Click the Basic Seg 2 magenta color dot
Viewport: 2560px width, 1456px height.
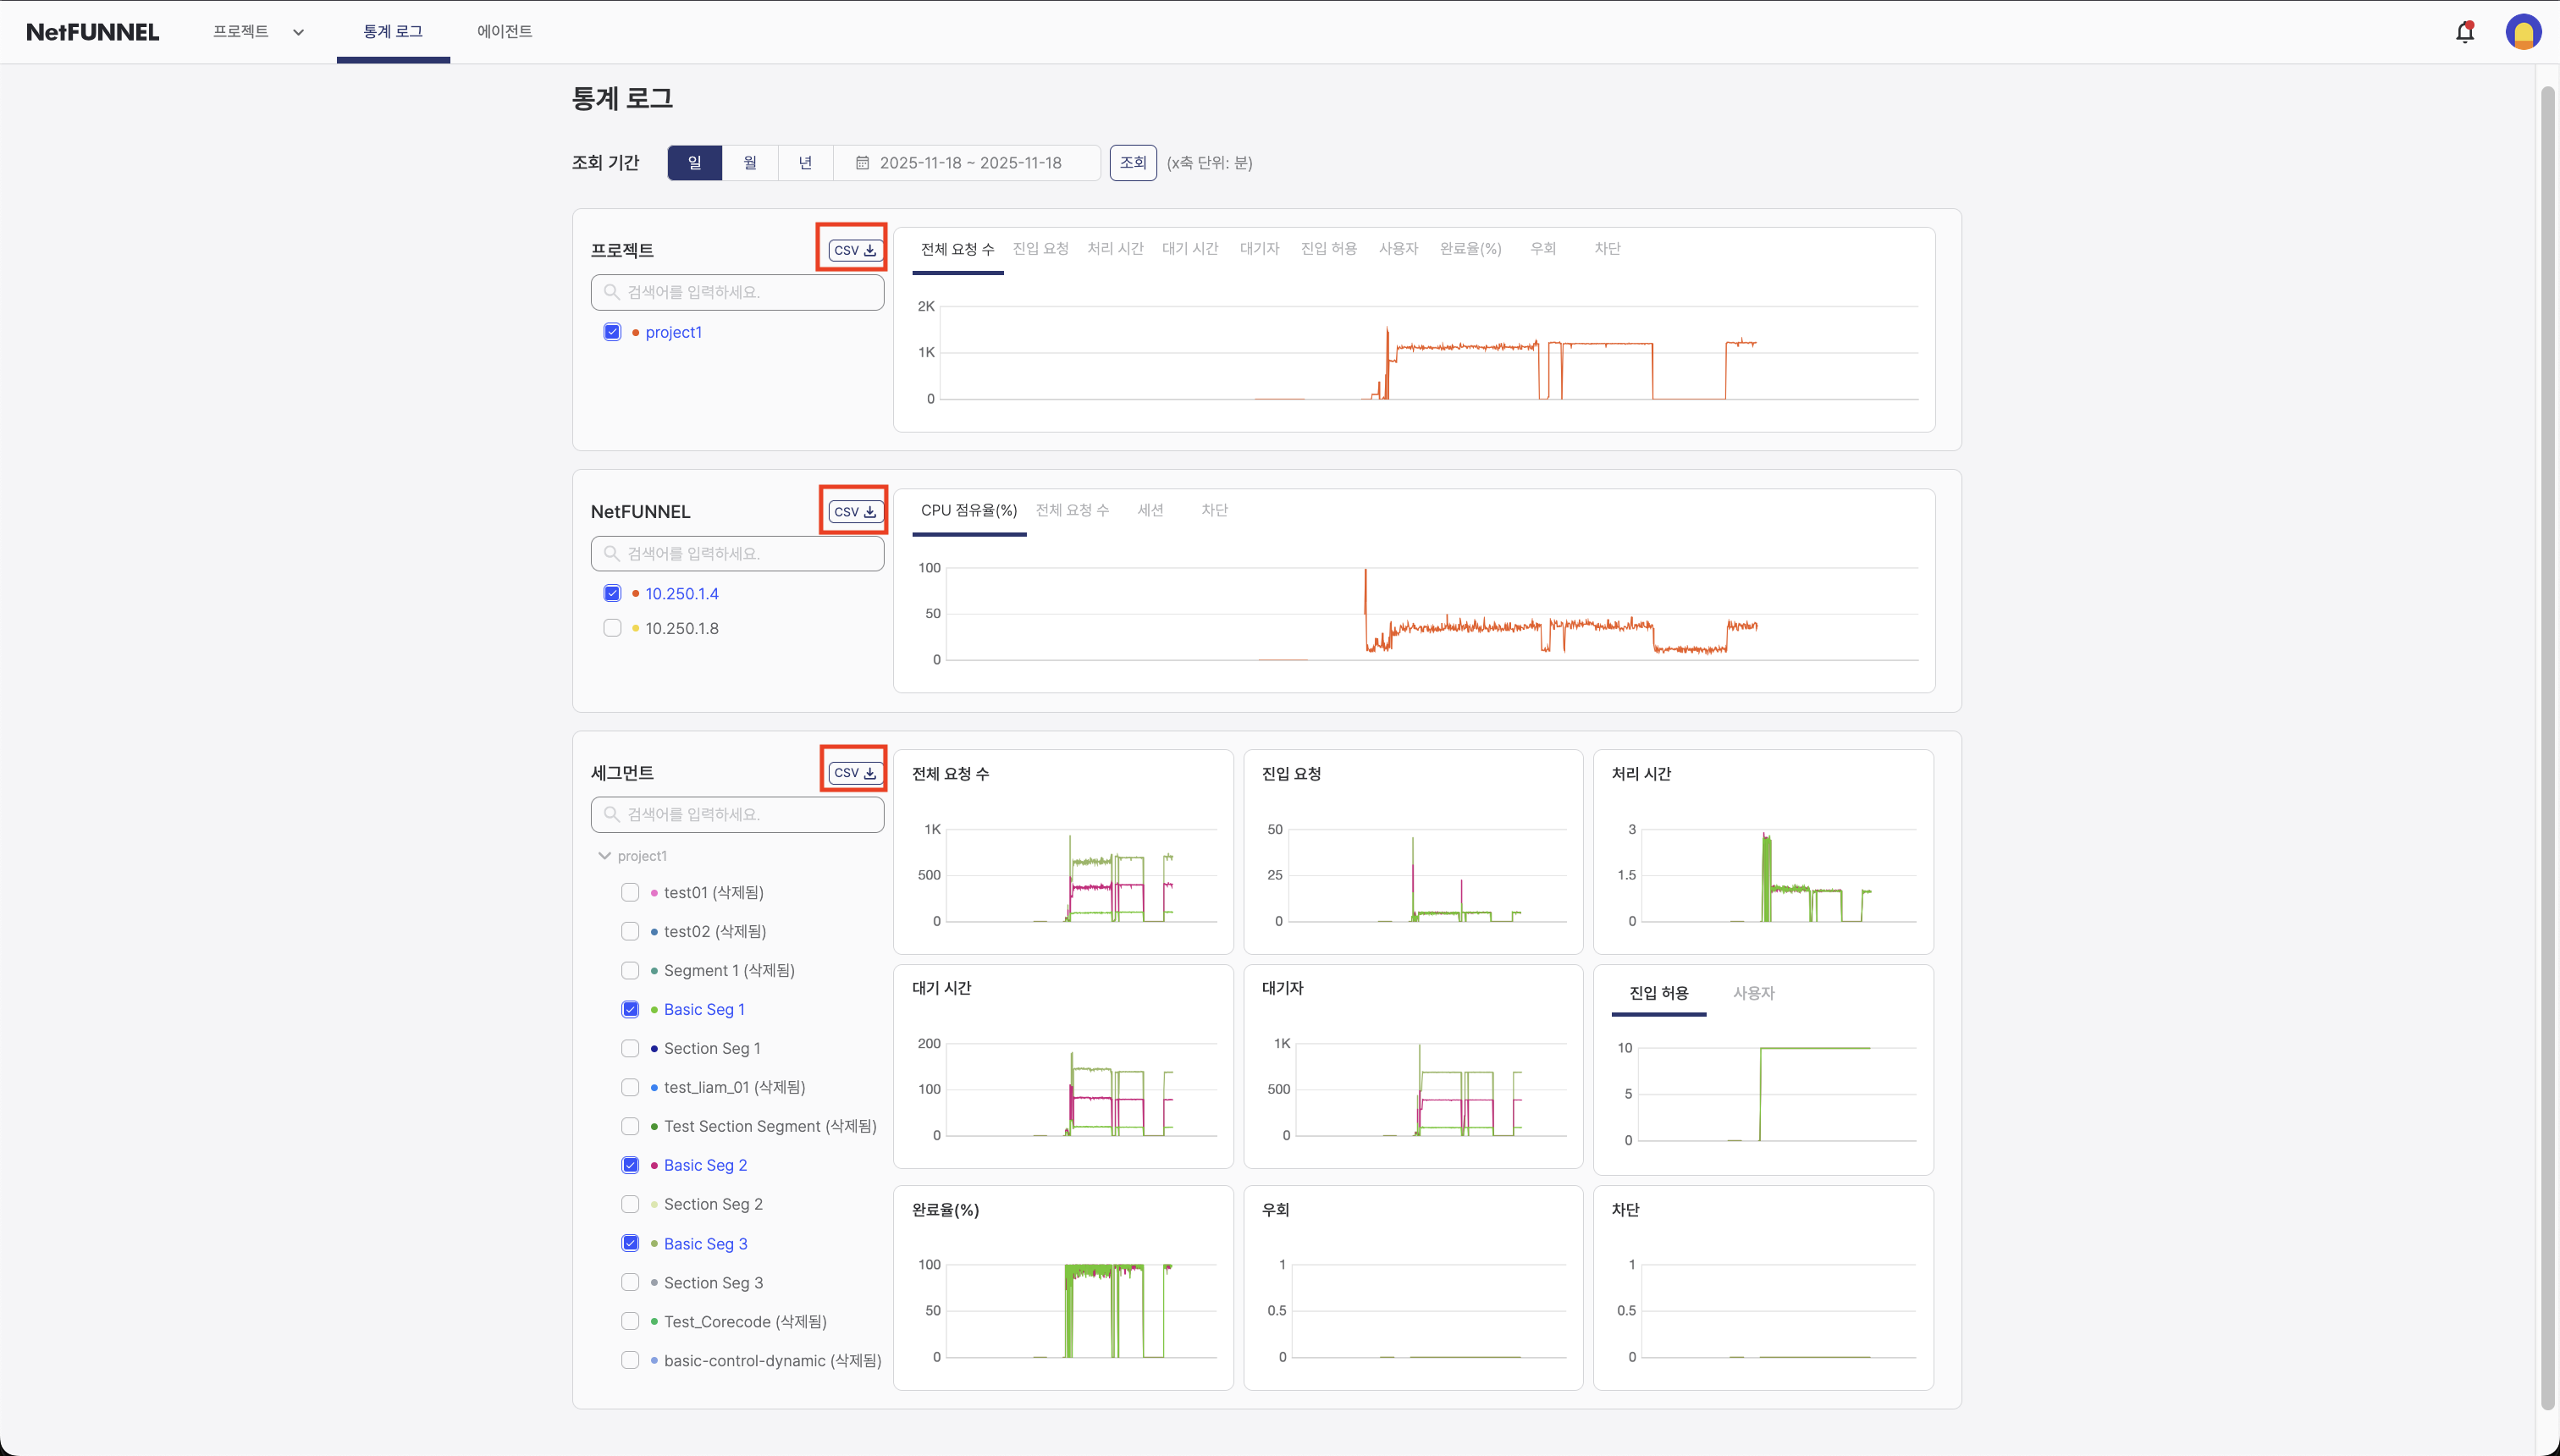pyautogui.click(x=654, y=1165)
